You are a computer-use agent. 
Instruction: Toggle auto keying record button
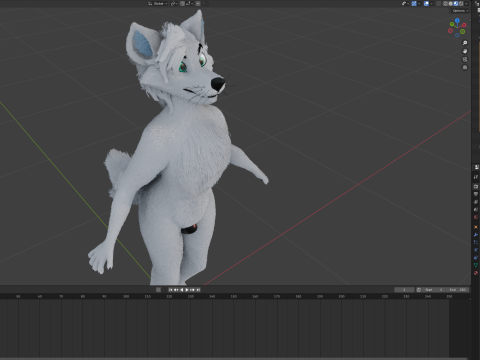pyautogui.click(x=158, y=290)
